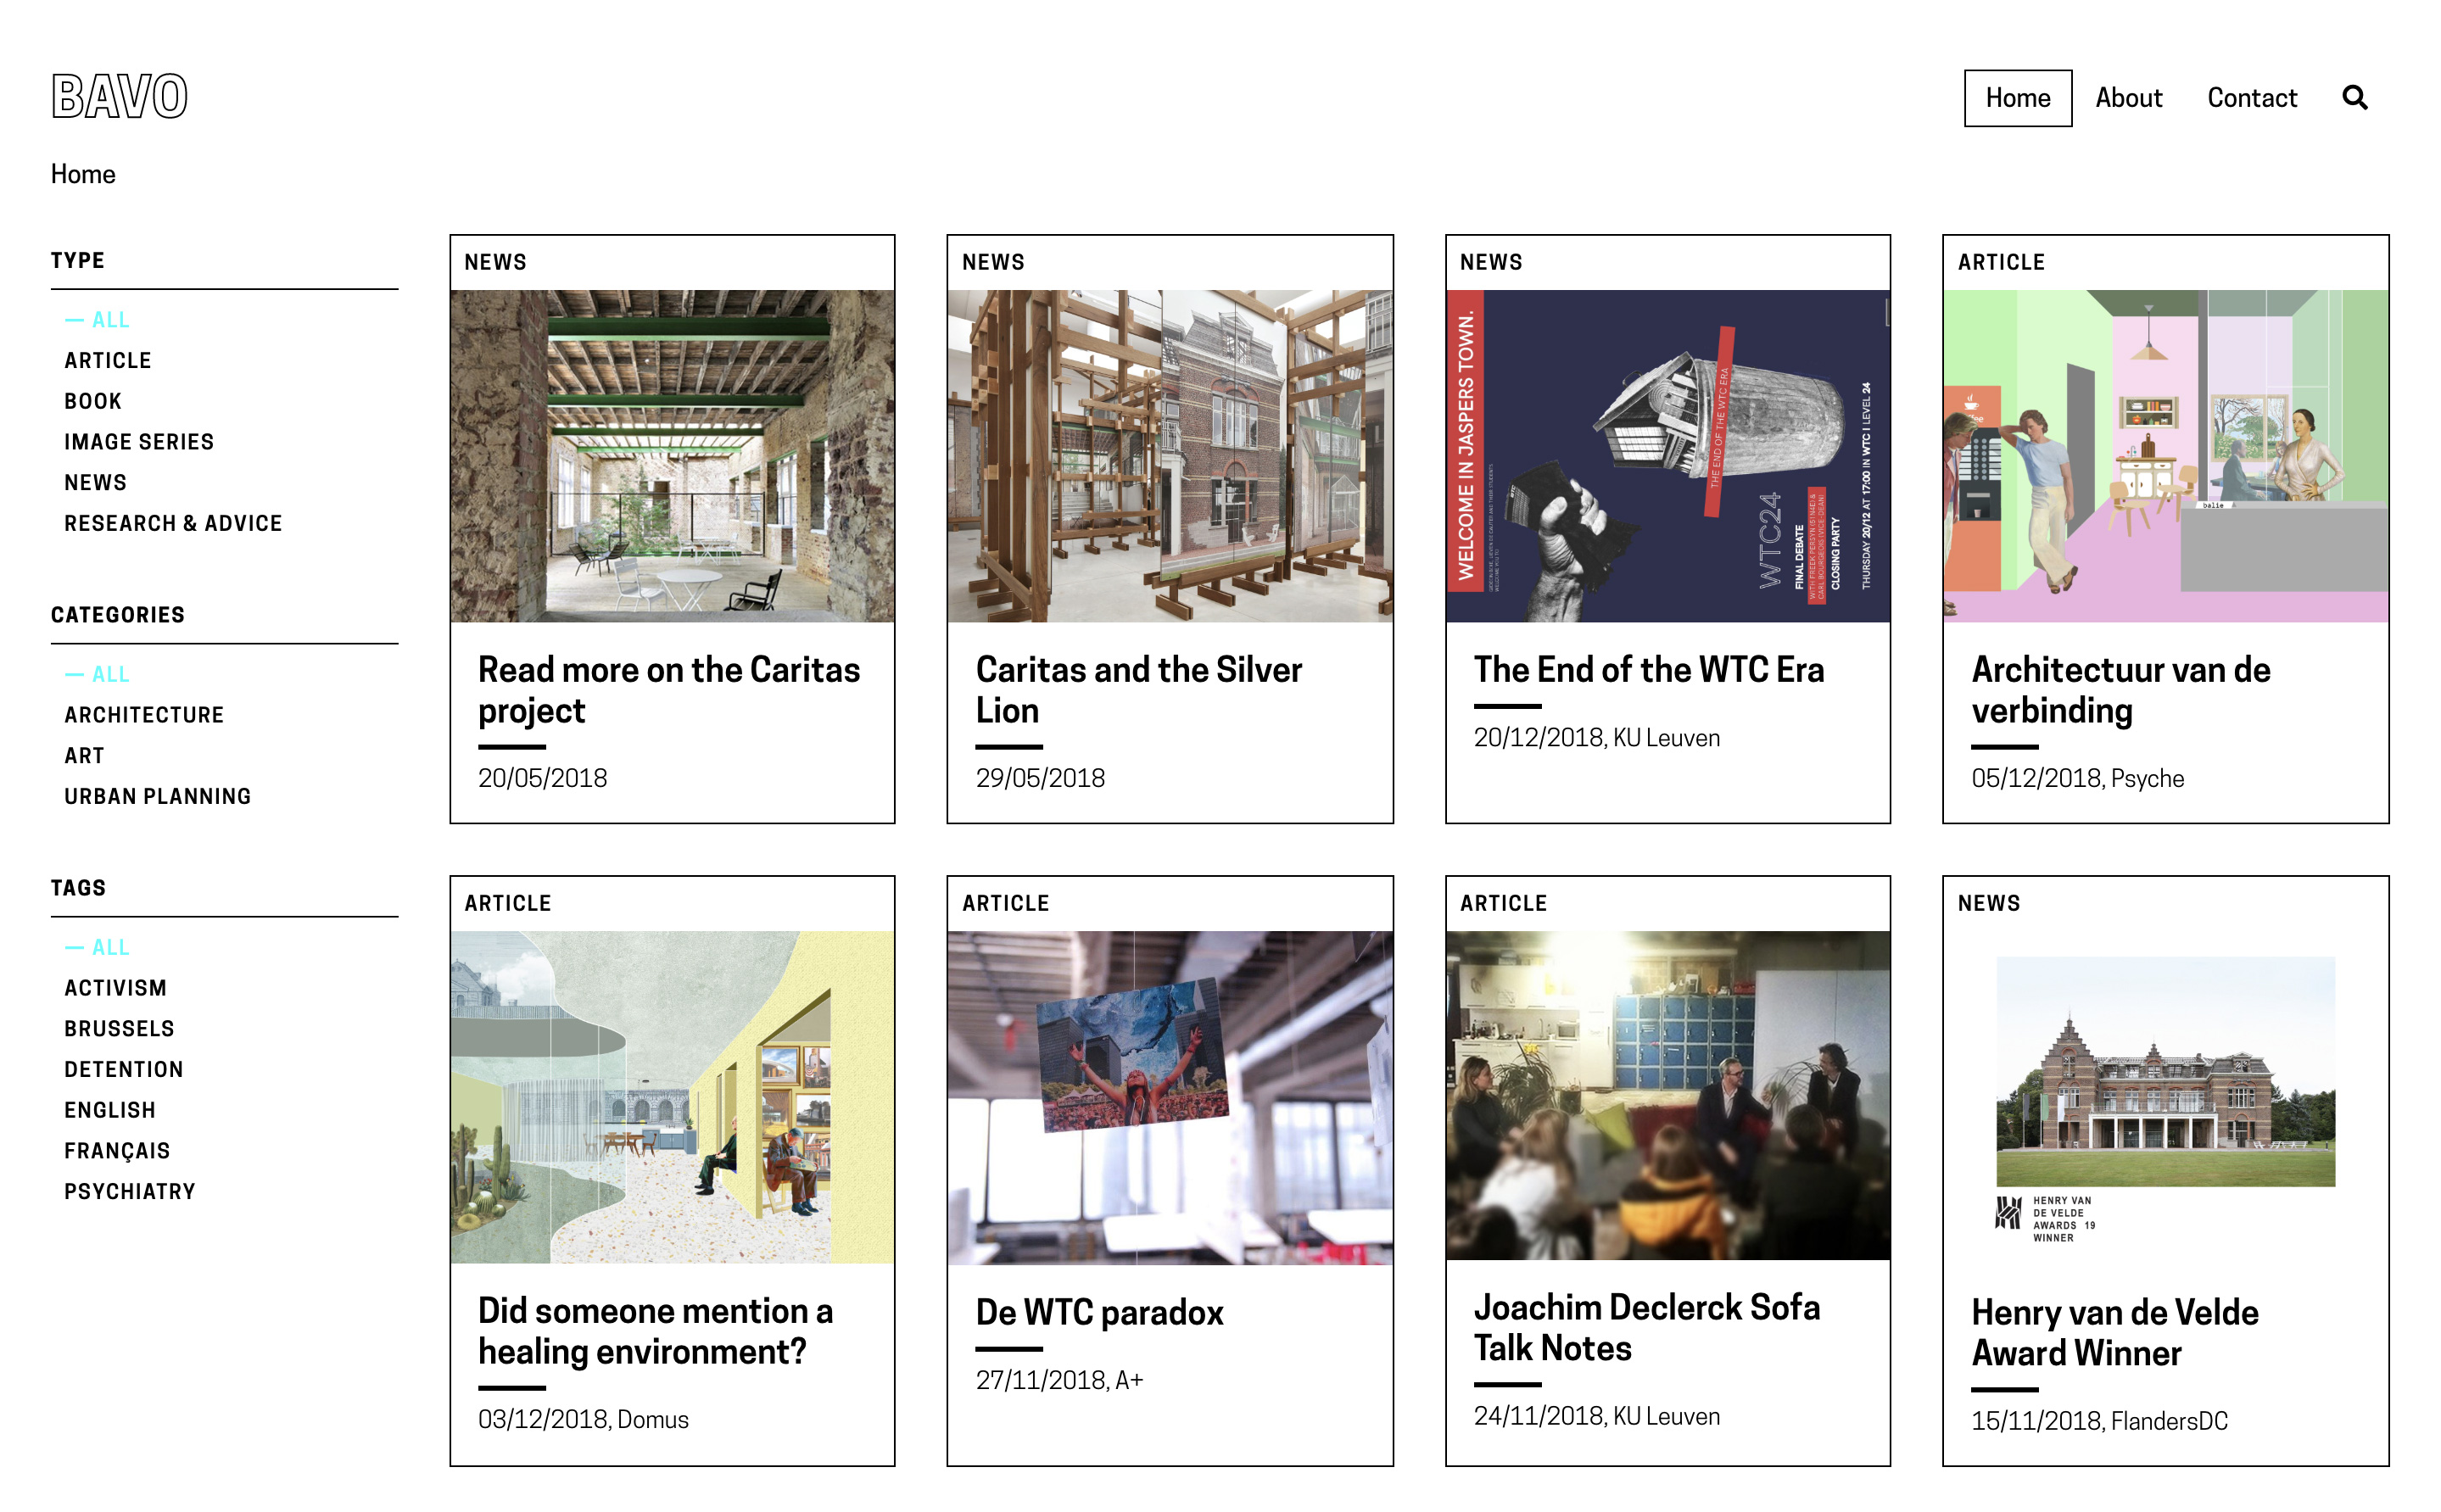The height and width of the screenshot is (1512, 2441).
Task: Open the search magnifier icon
Action: pyautogui.click(x=2354, y=97)
